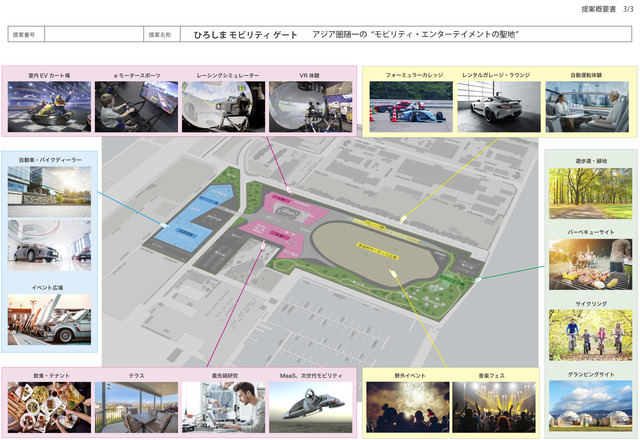Viewport: 640px width, 440px height.
Task: Click the 音楽フェス concert photo
Action: pos(494,407)
